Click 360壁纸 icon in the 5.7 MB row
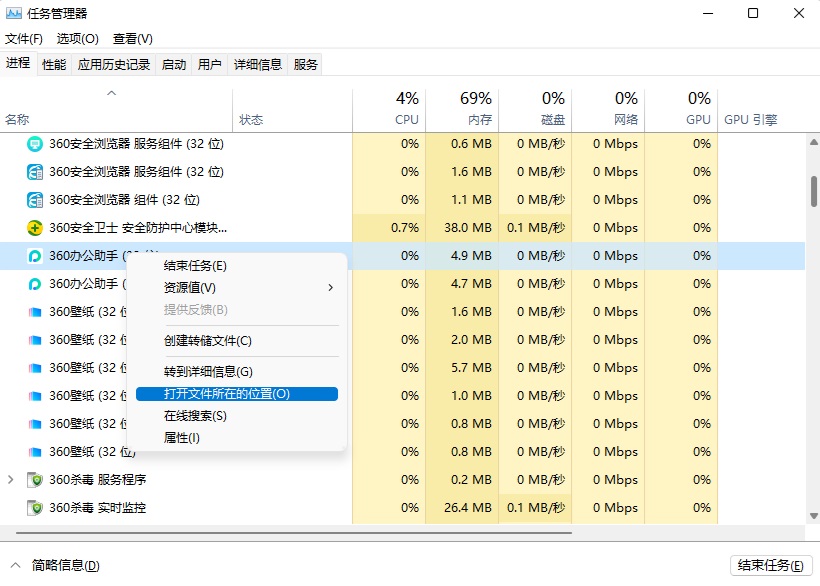The image size is (820, 586). [x=35, y=368]
